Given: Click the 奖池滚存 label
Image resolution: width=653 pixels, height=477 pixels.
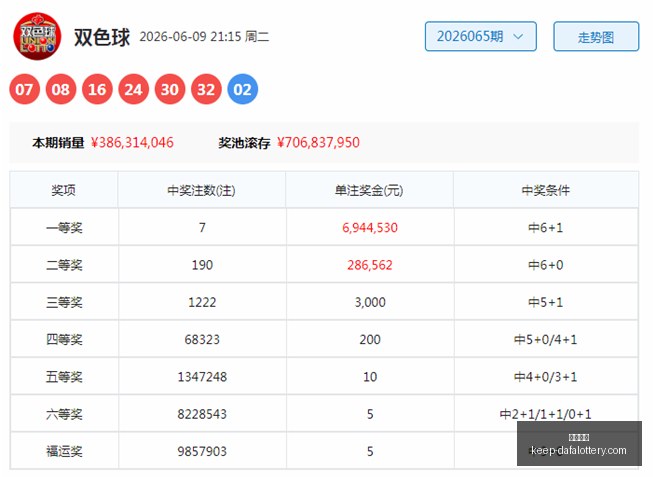Looking at the screenshot, I should pos(244,143).
